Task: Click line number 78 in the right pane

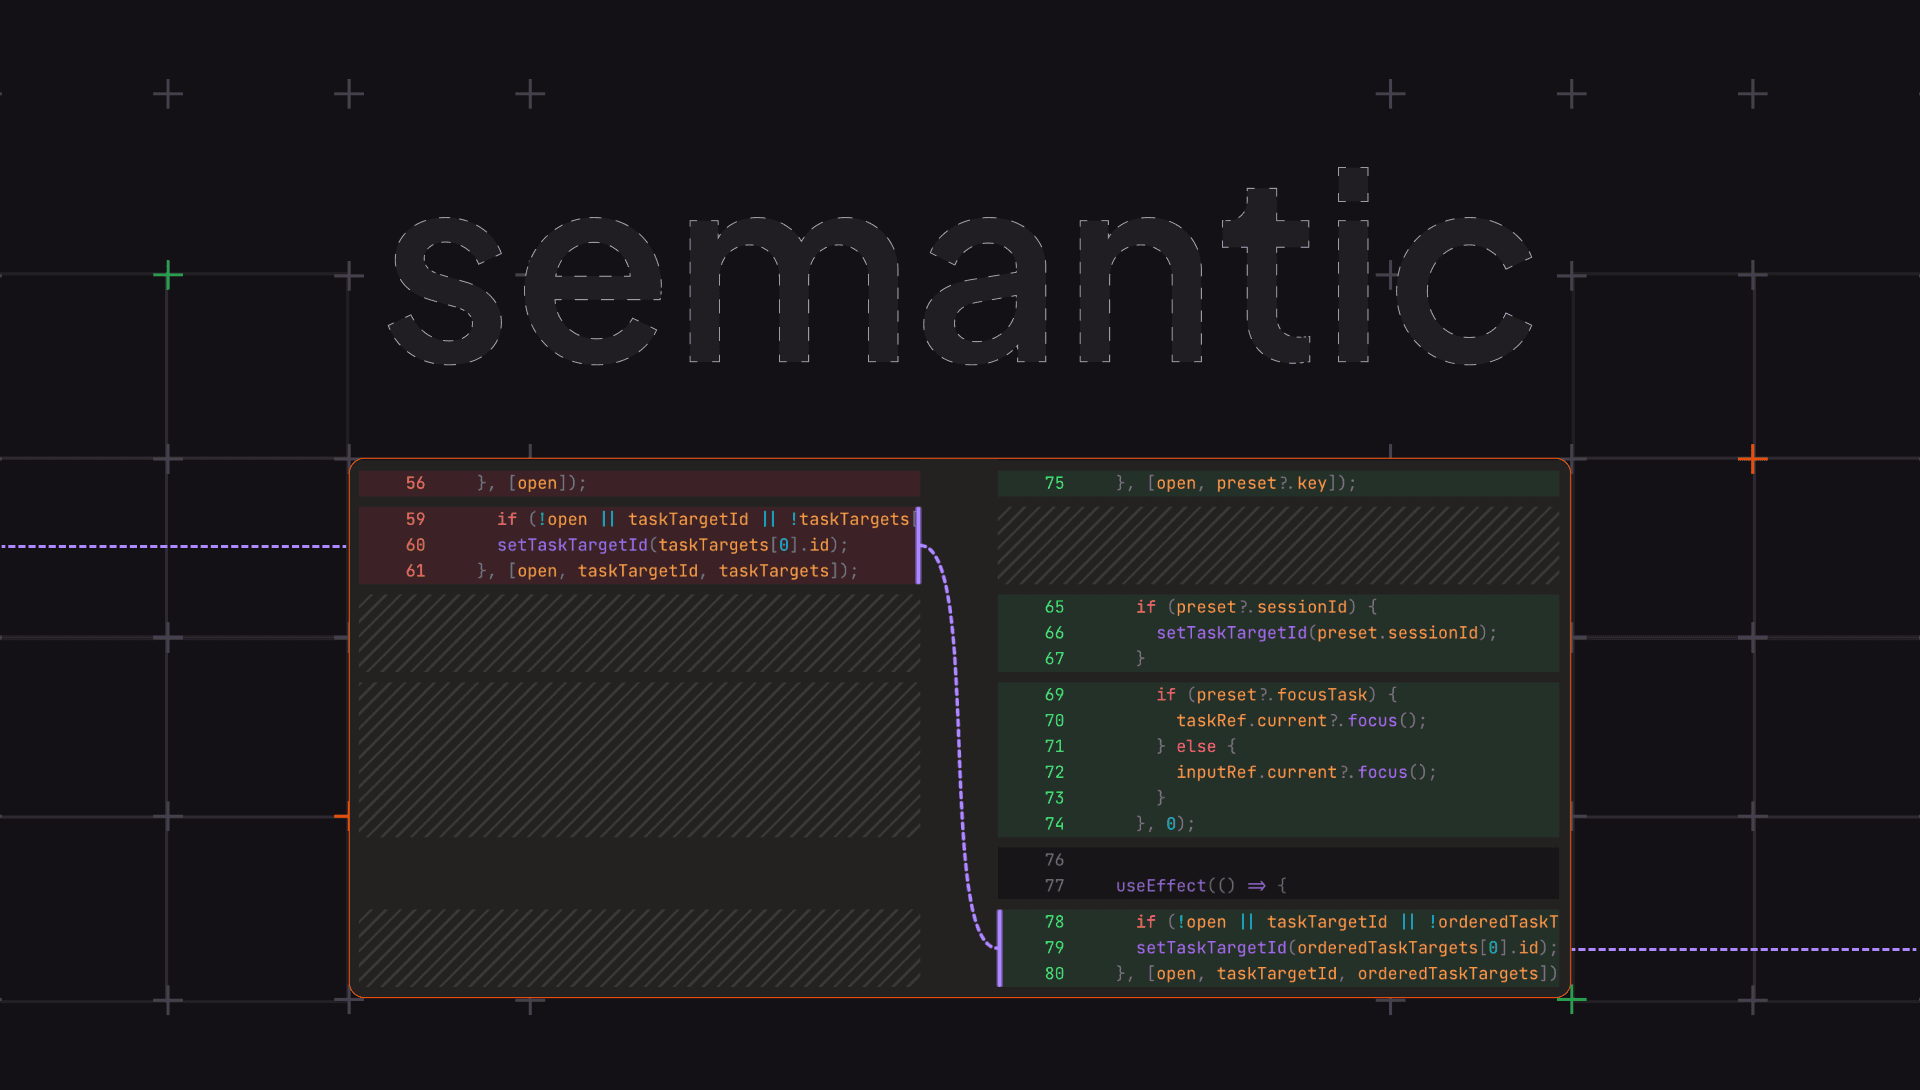Action: coord(1054,922)
